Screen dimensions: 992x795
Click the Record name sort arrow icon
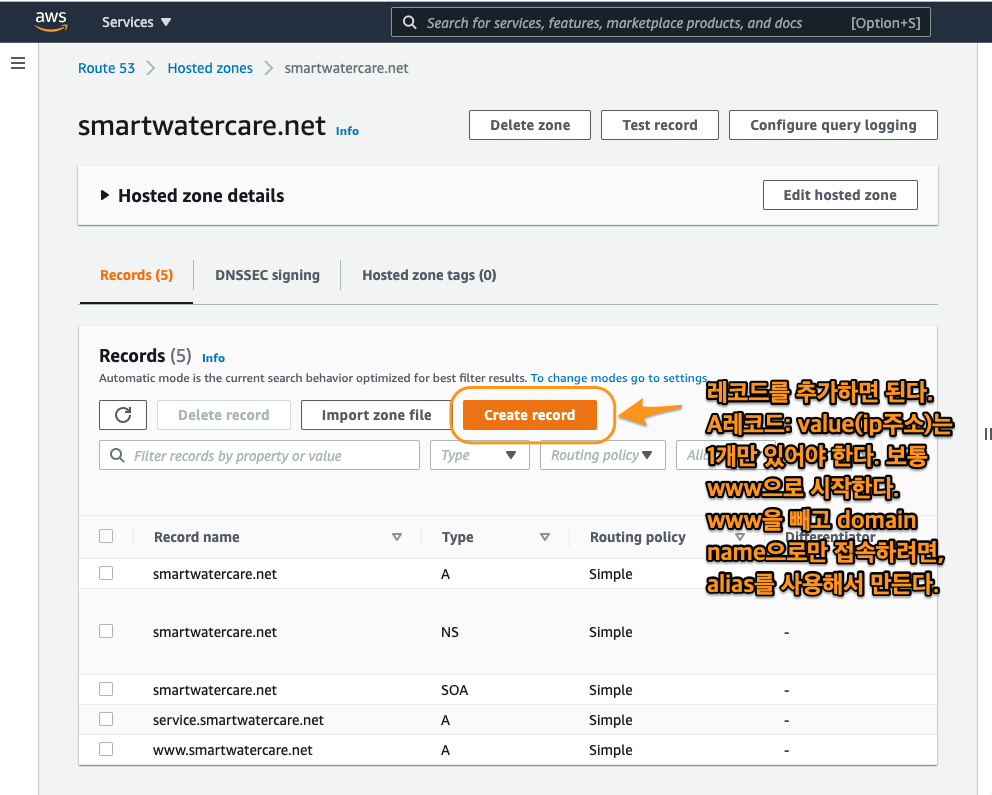pos(397,537)
